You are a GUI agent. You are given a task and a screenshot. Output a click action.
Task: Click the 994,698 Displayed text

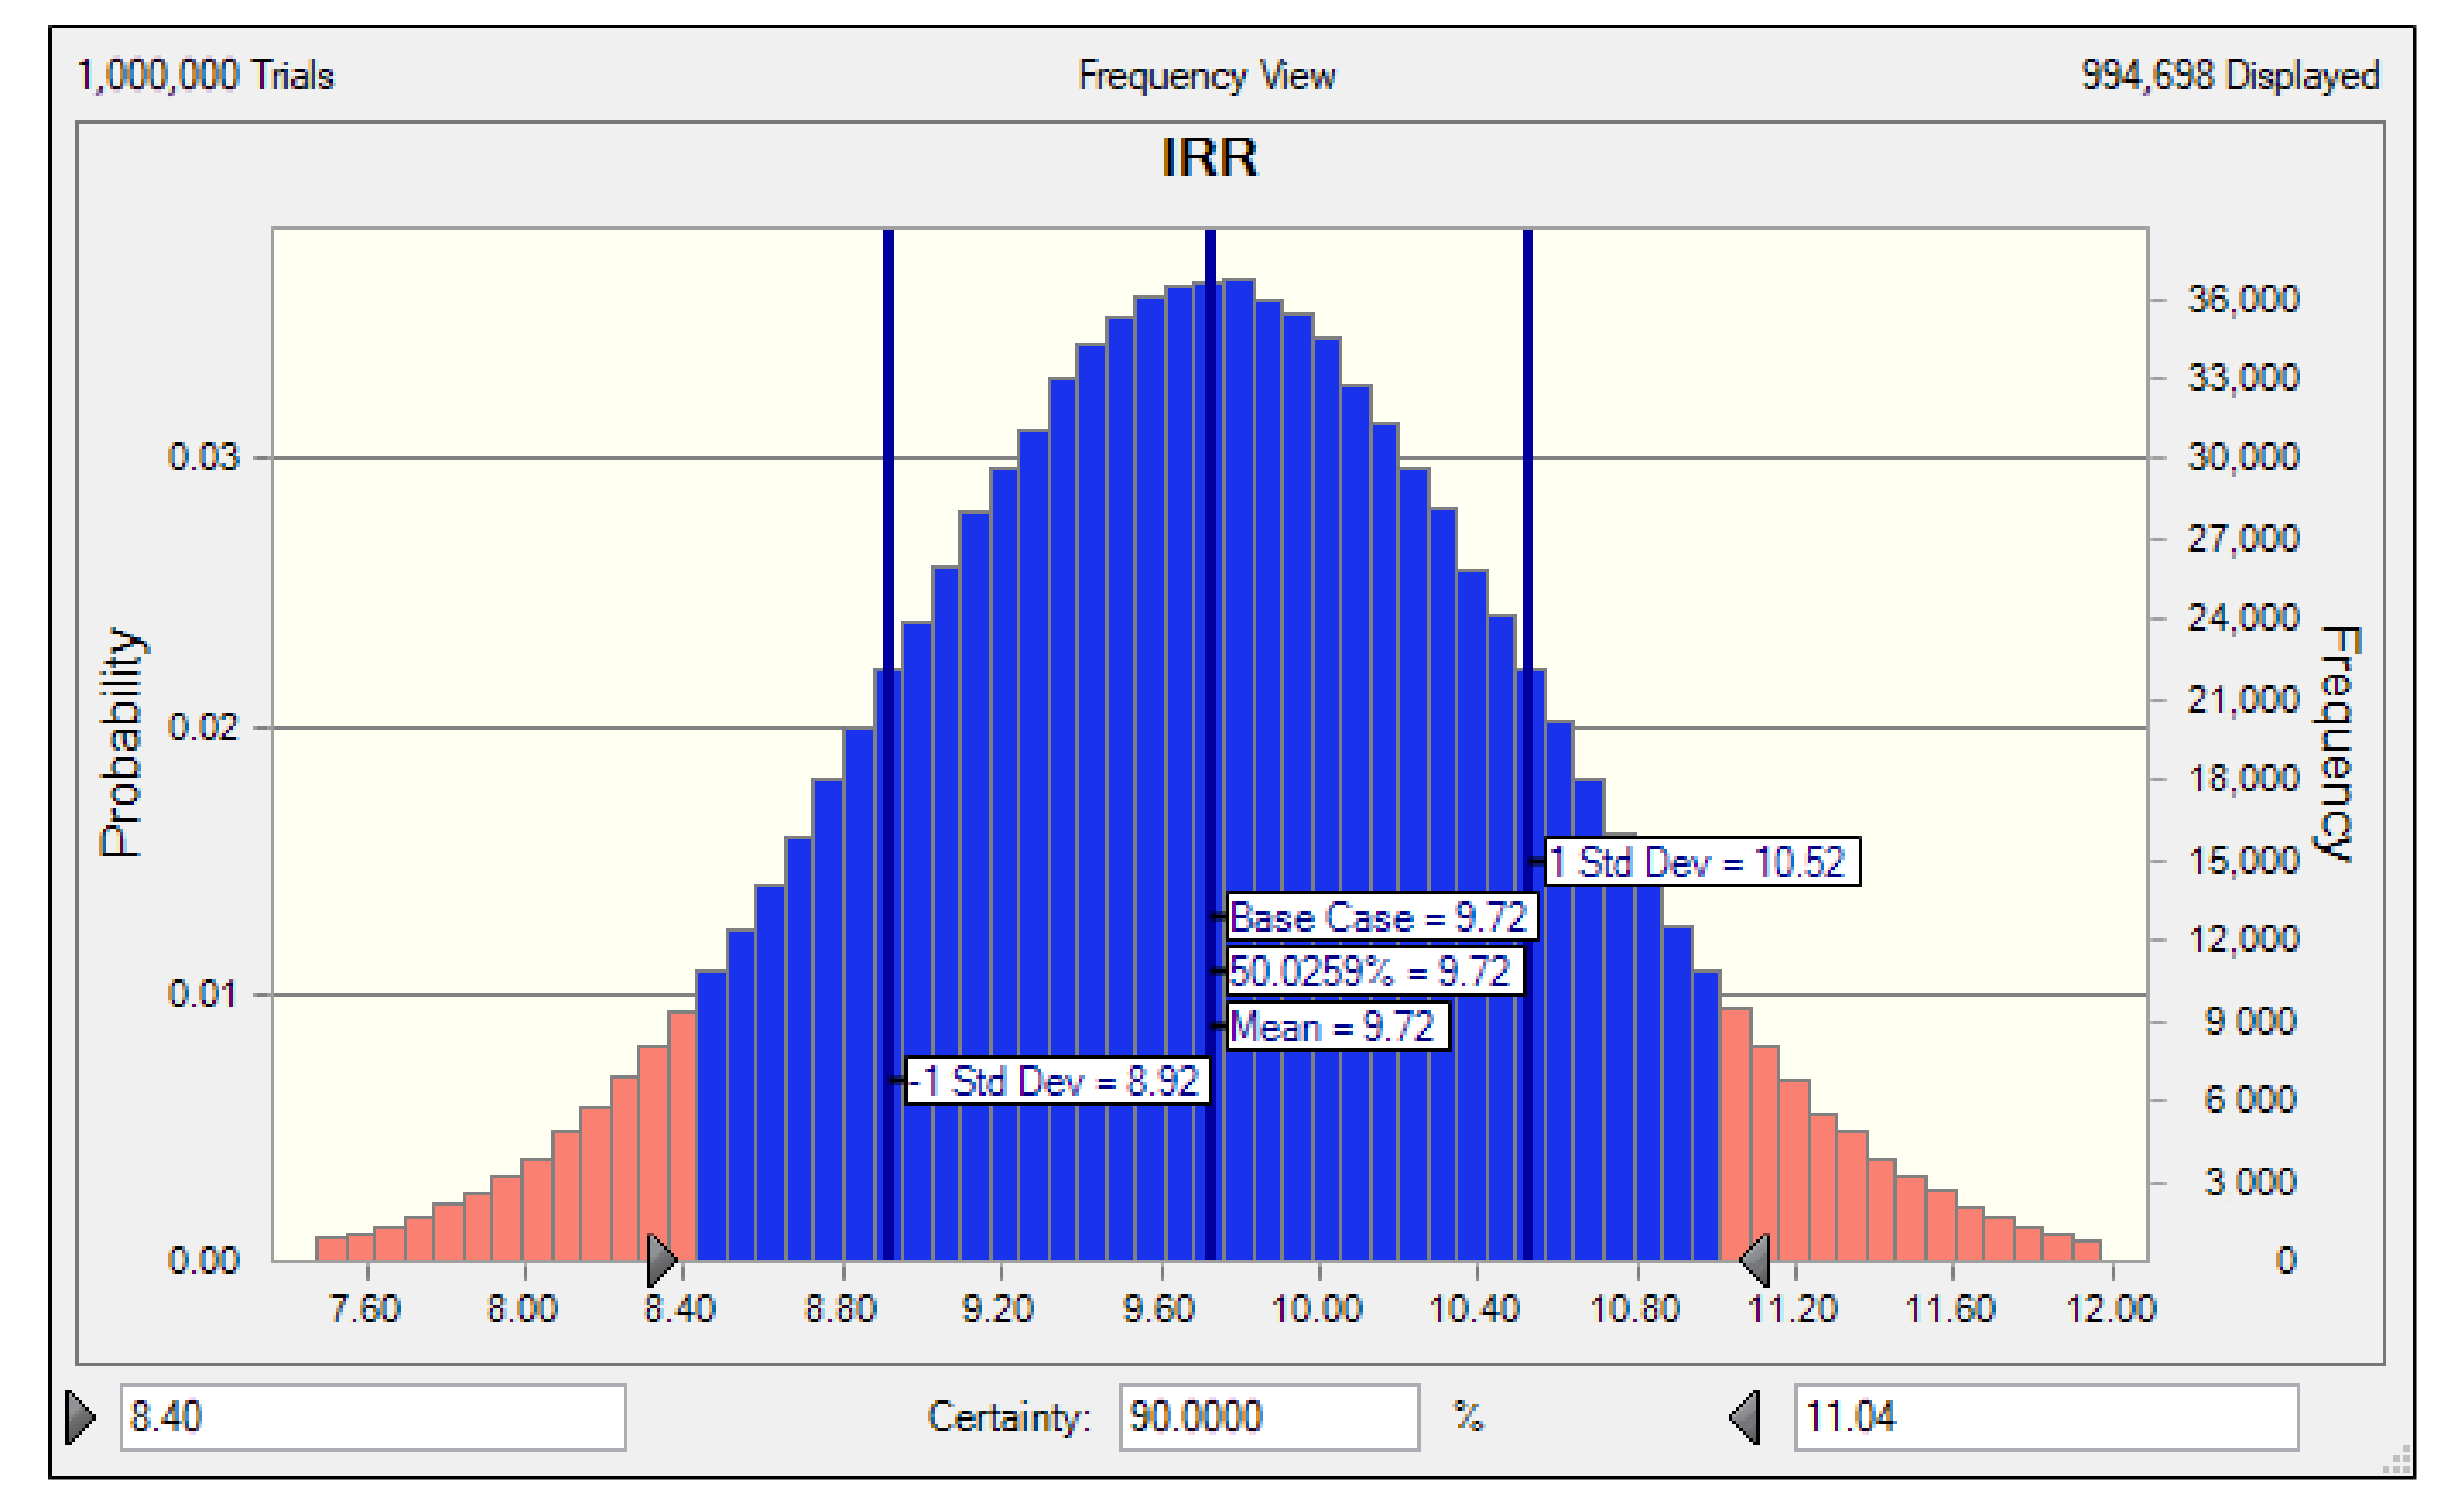[2229, 76]
